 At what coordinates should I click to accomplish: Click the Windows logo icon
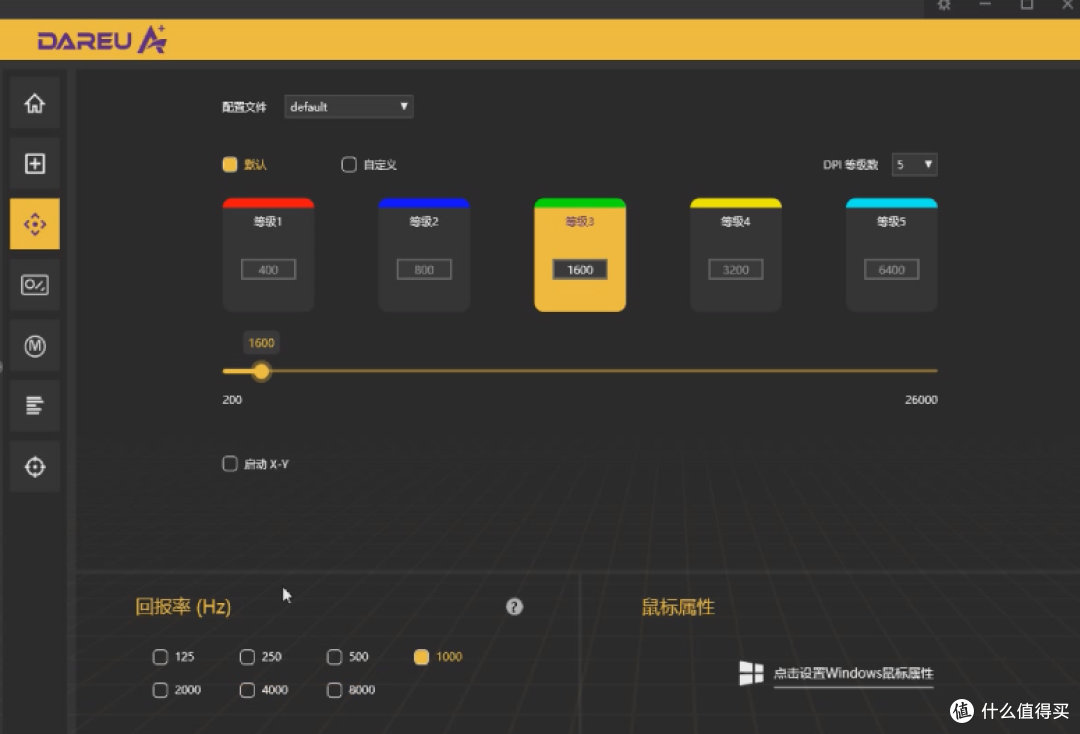click(751, 673)
